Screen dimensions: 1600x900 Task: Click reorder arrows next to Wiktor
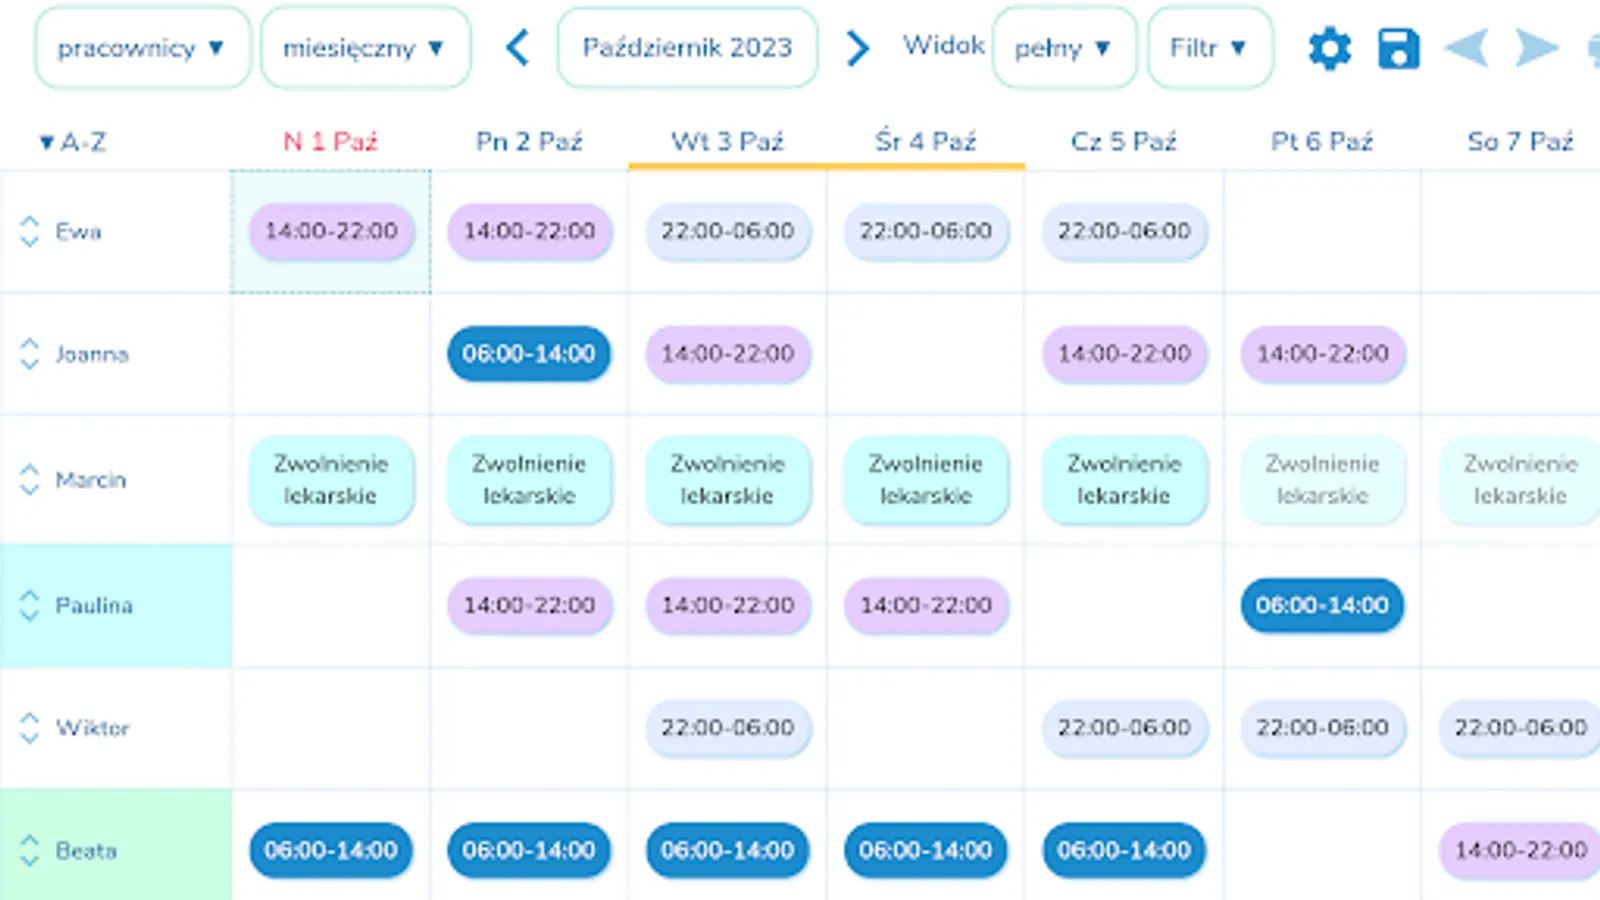coord(29,727)
